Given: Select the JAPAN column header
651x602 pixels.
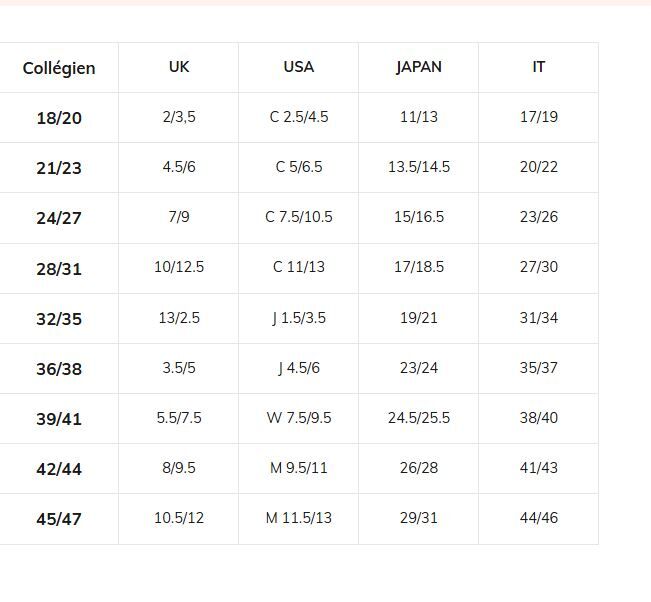Looking at the screenshot, I should [x=419, y=67].
